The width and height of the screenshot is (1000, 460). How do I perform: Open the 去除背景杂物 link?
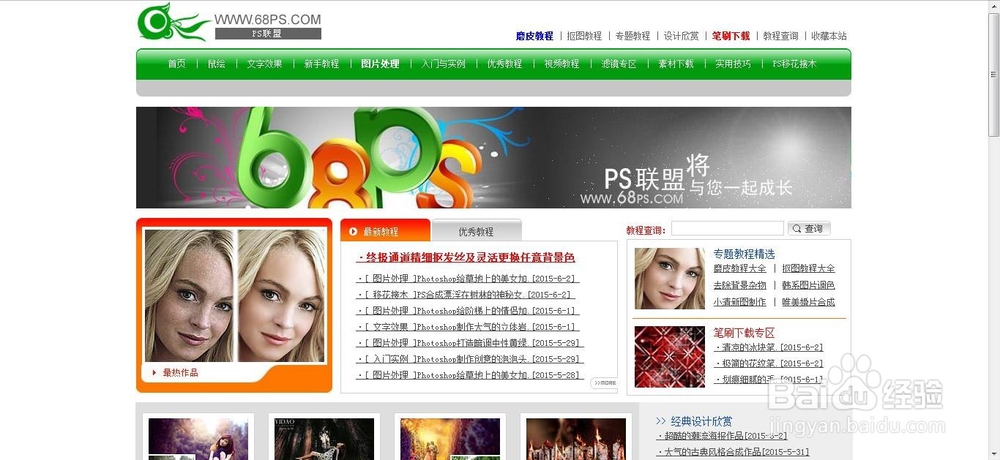click(x=740, y=285)
